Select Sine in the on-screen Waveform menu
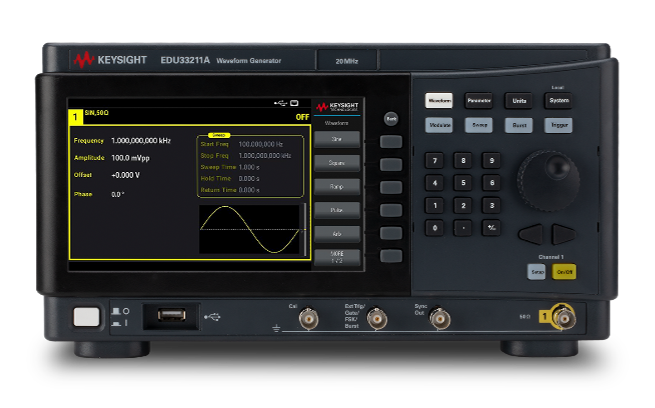The width and height of the screenshot is (655, 408). point(337,139)
